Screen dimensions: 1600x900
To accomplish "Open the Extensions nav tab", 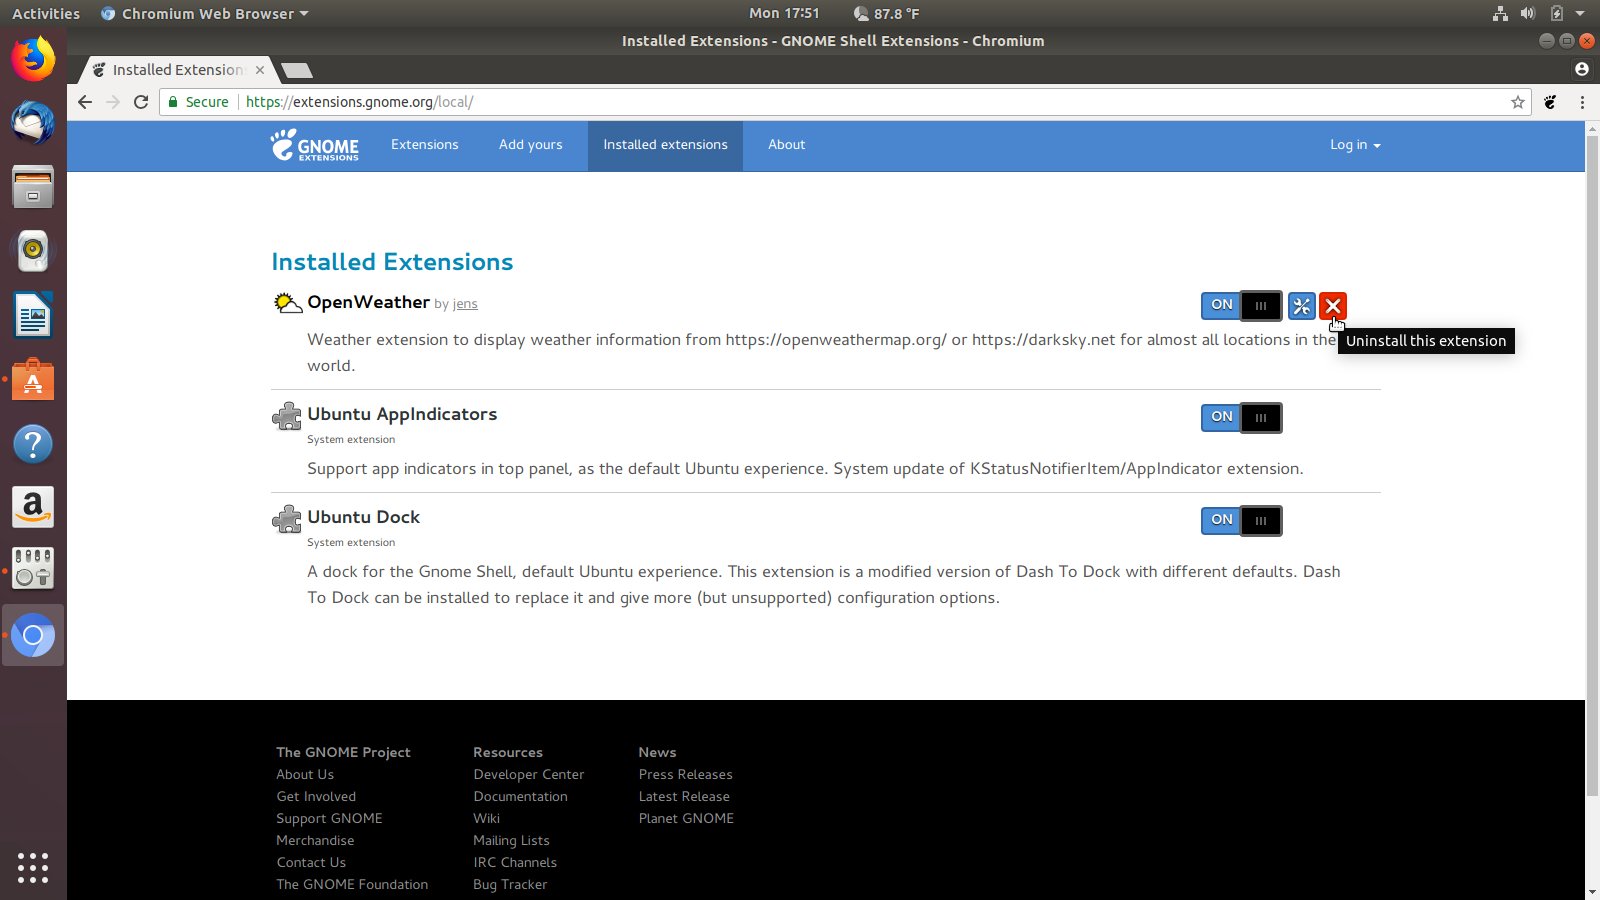I will point(424,145).
